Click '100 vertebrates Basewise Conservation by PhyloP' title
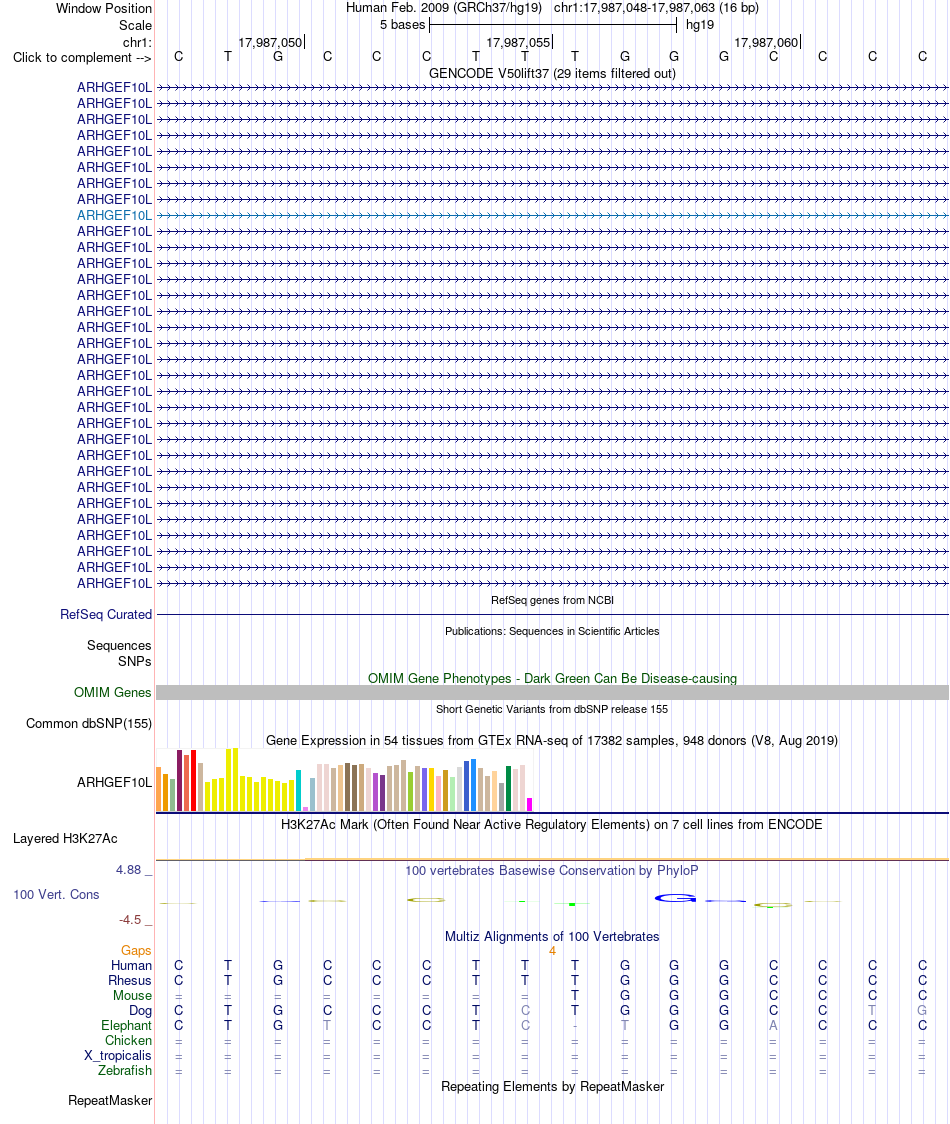This screenshot has width=950, height=1124. 552,870
